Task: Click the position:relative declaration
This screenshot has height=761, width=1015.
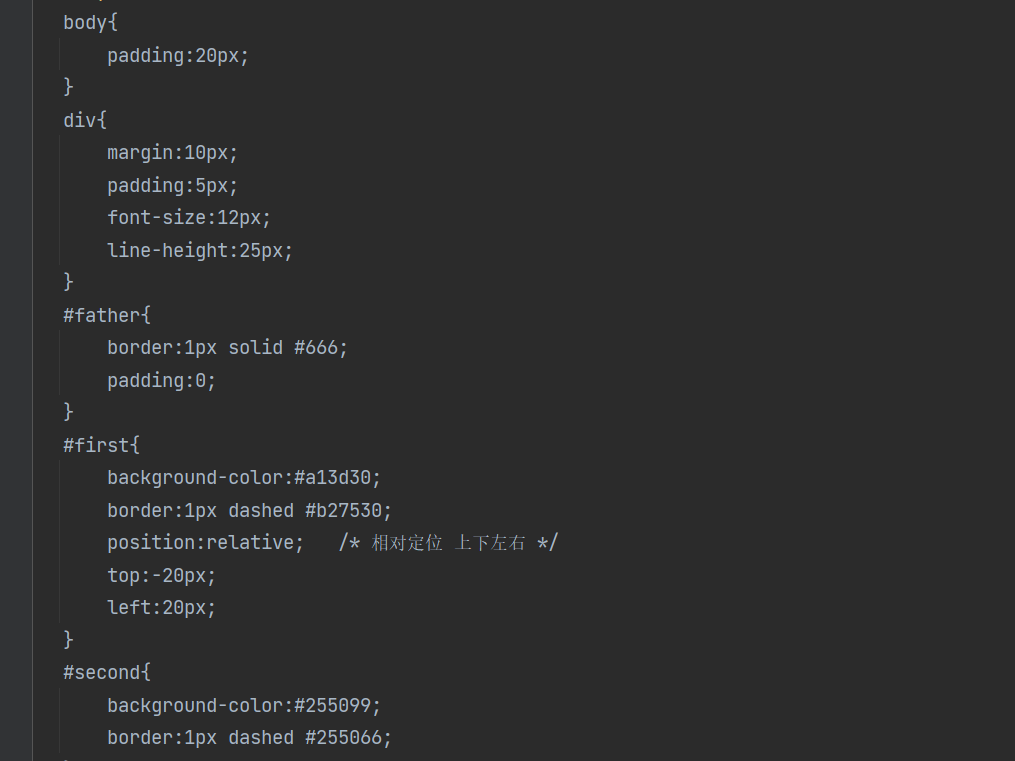Action: tap(205, 543)
